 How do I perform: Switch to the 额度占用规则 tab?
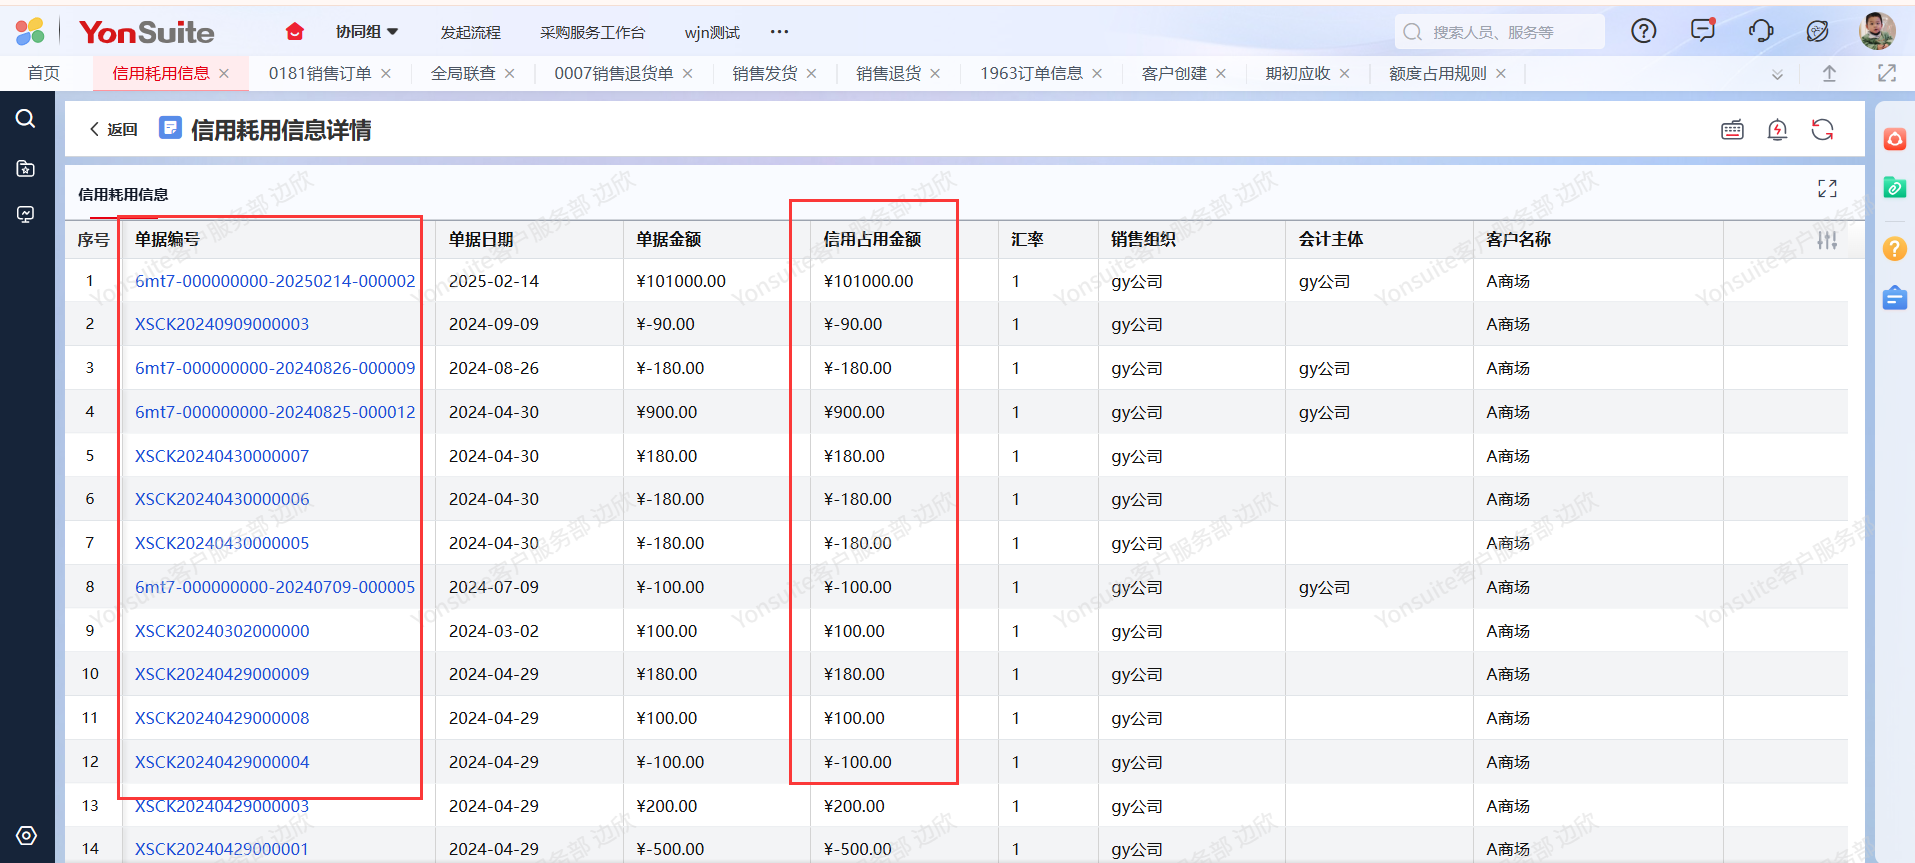point(1437,74)
